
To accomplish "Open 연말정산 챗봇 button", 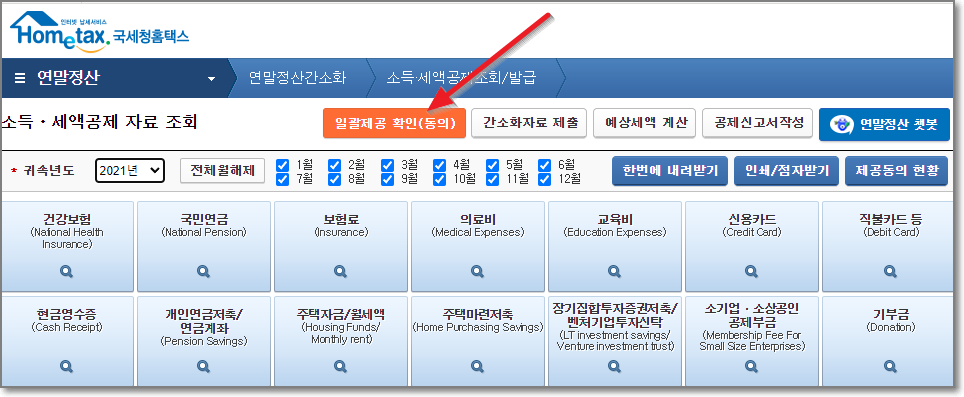I will pos(884,124).
